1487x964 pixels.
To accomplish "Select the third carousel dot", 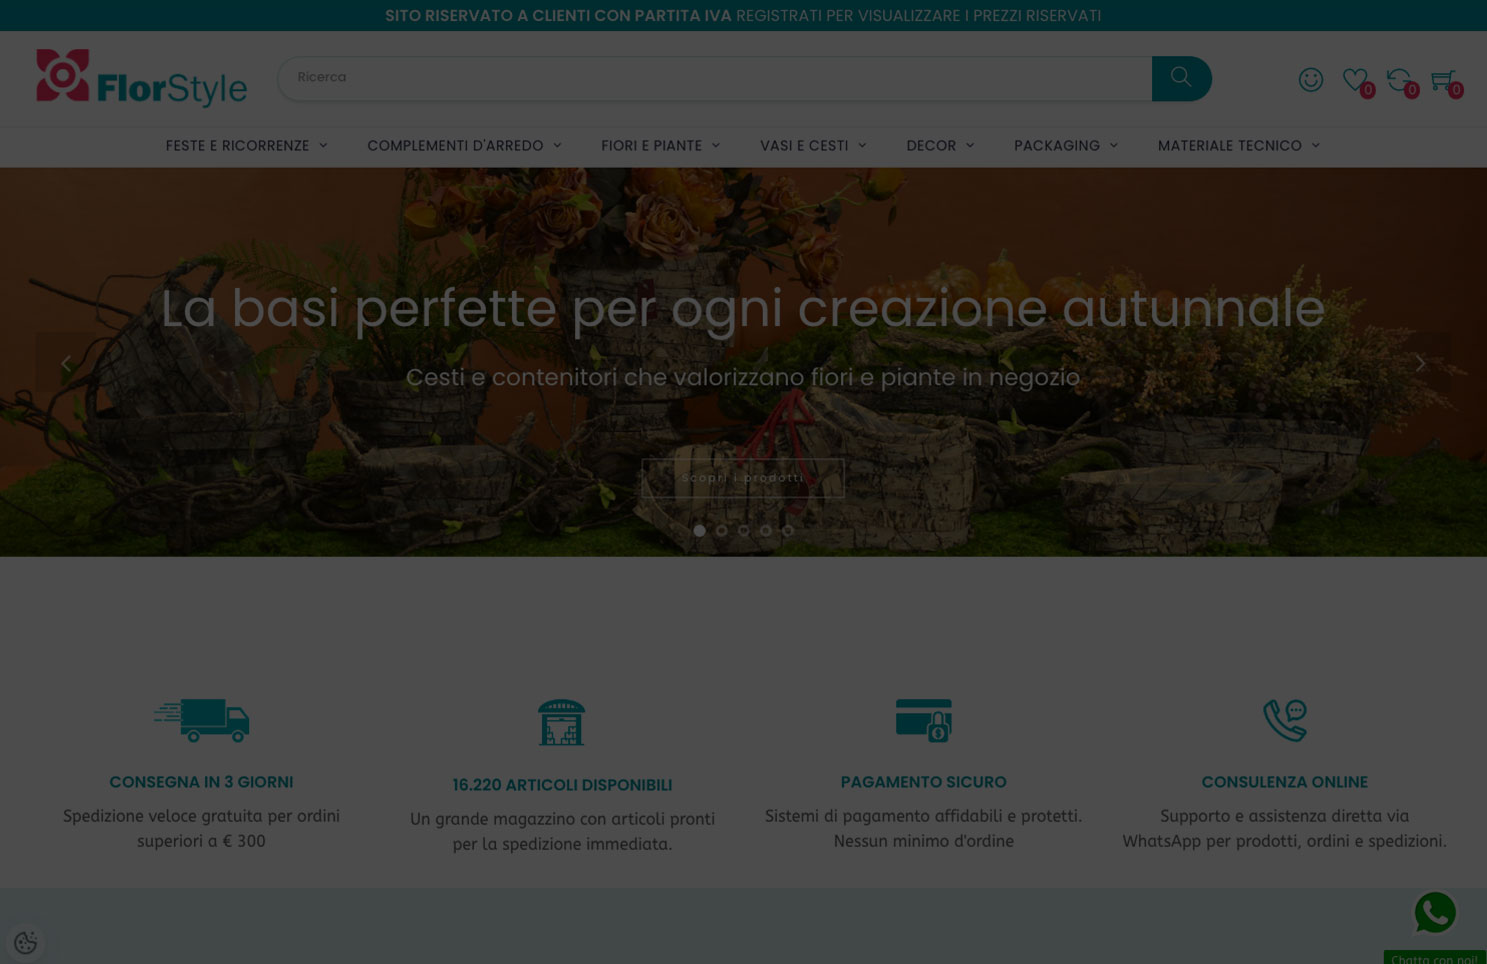I will [x=743, y=531].
